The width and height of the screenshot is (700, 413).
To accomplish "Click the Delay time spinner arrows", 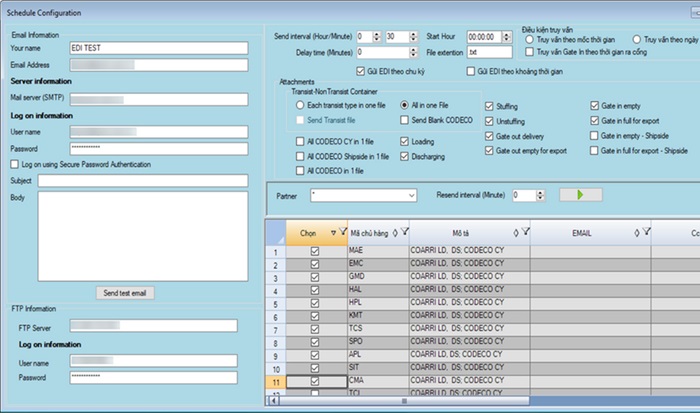I will (413, 52).
